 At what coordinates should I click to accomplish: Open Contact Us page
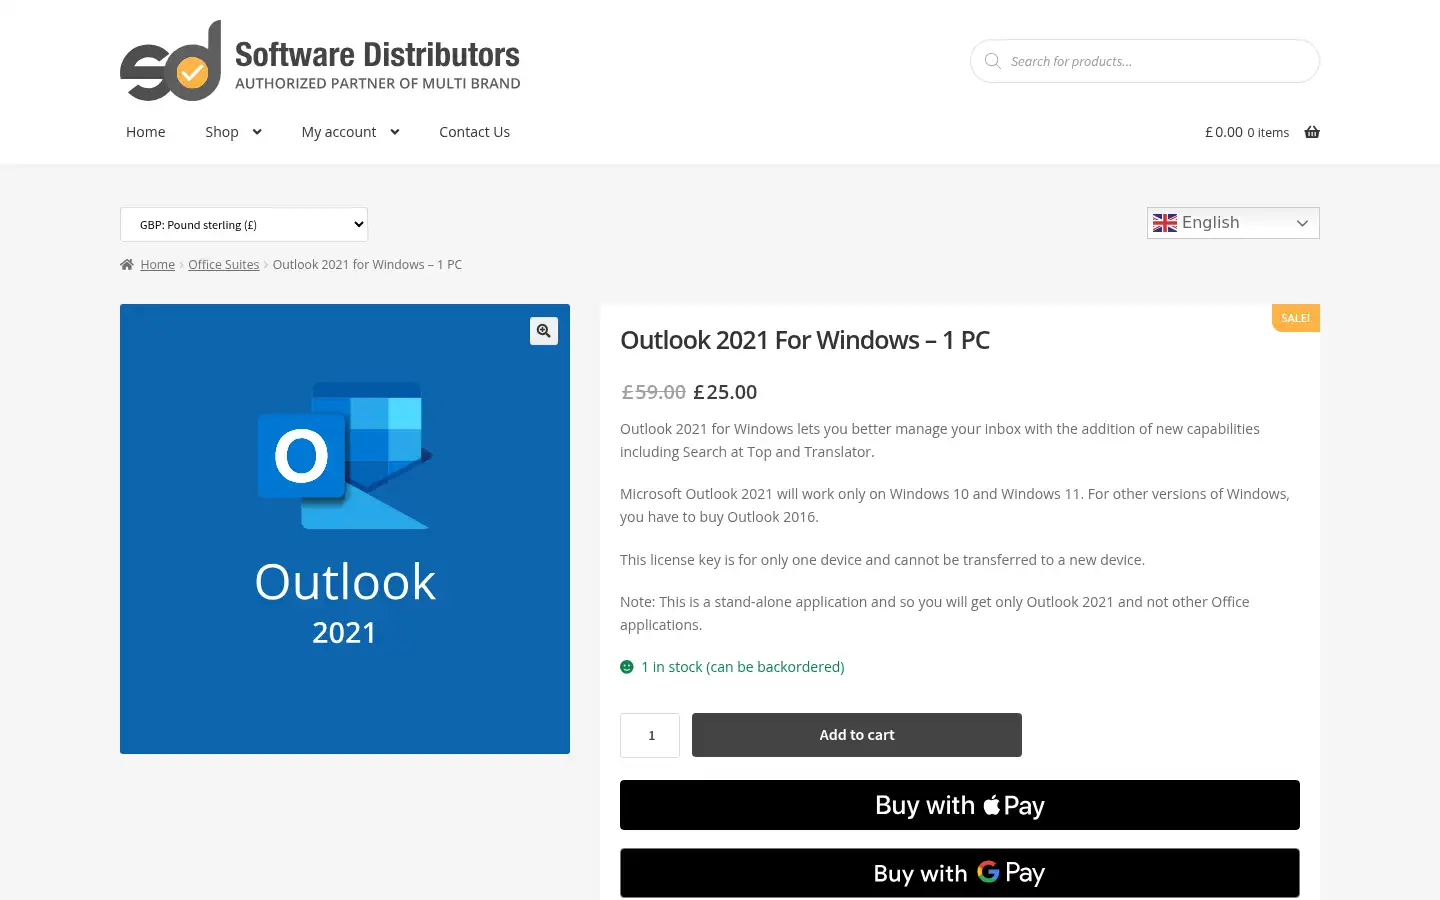pyautogui.click(x=474, y=132)
